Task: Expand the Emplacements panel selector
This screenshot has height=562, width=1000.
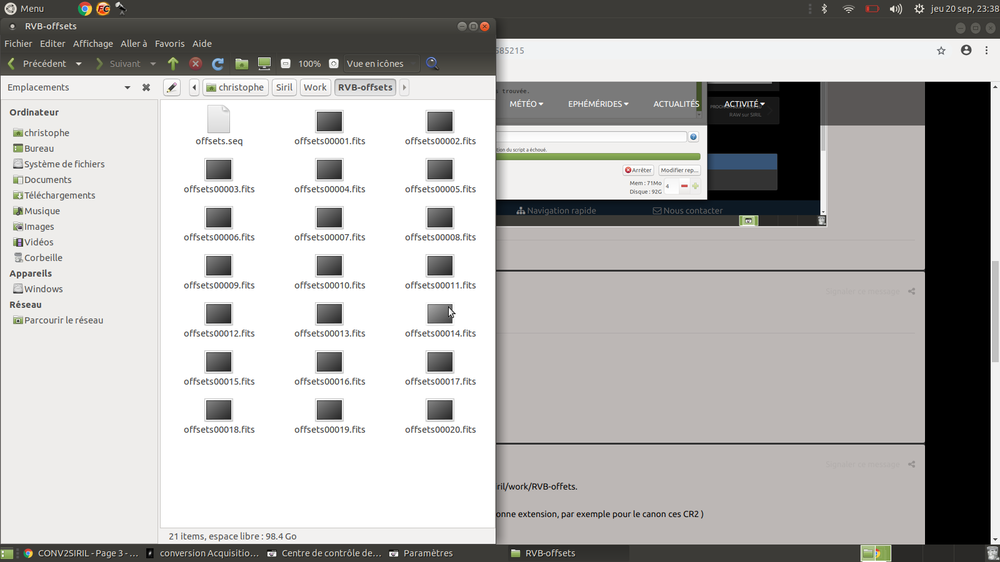Action: (x=127, y=87)
